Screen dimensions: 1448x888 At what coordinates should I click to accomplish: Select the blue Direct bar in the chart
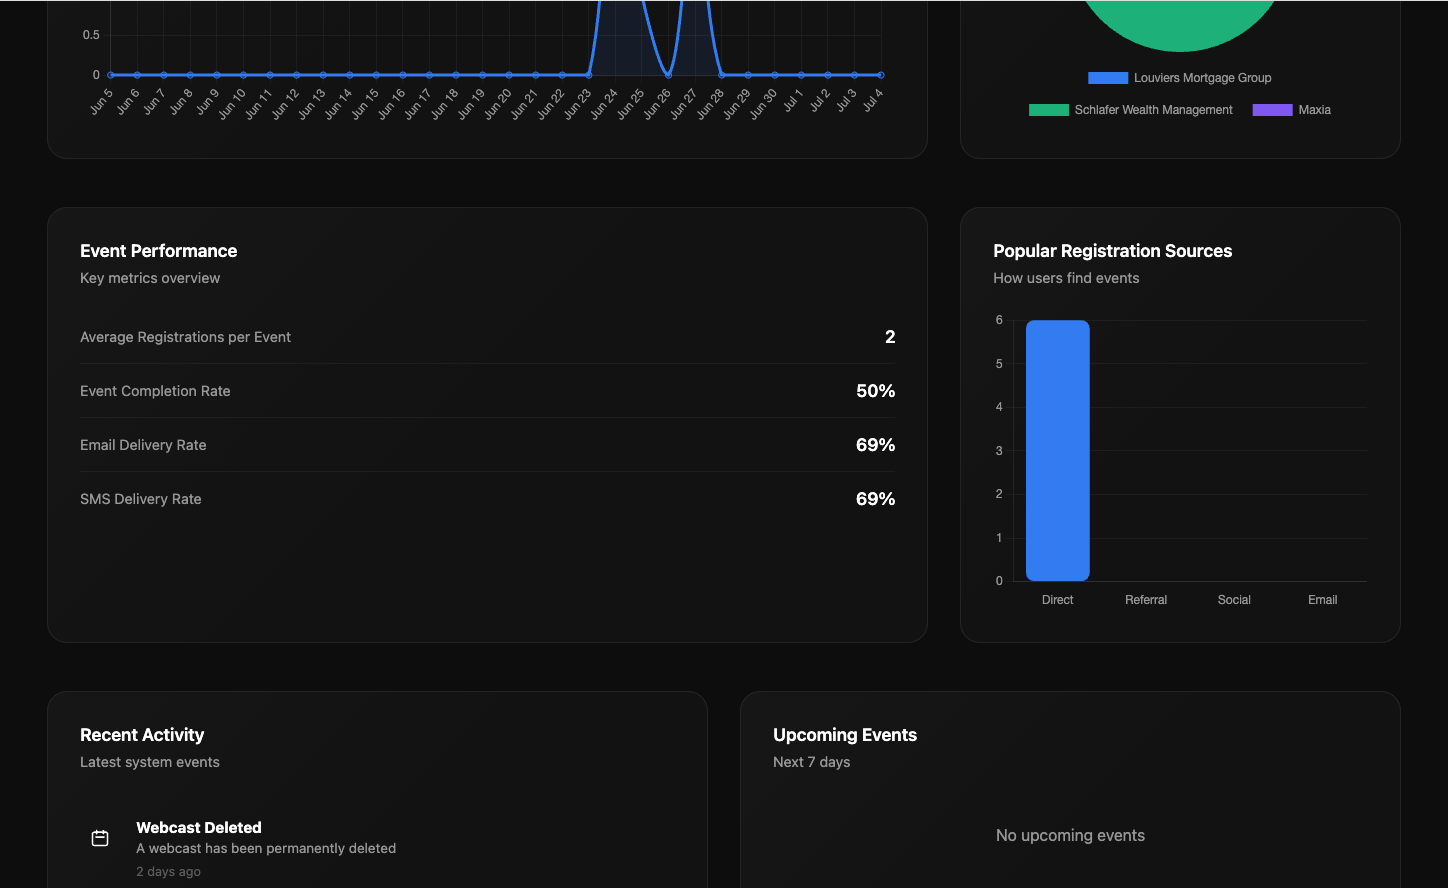tap(1057, 450)
